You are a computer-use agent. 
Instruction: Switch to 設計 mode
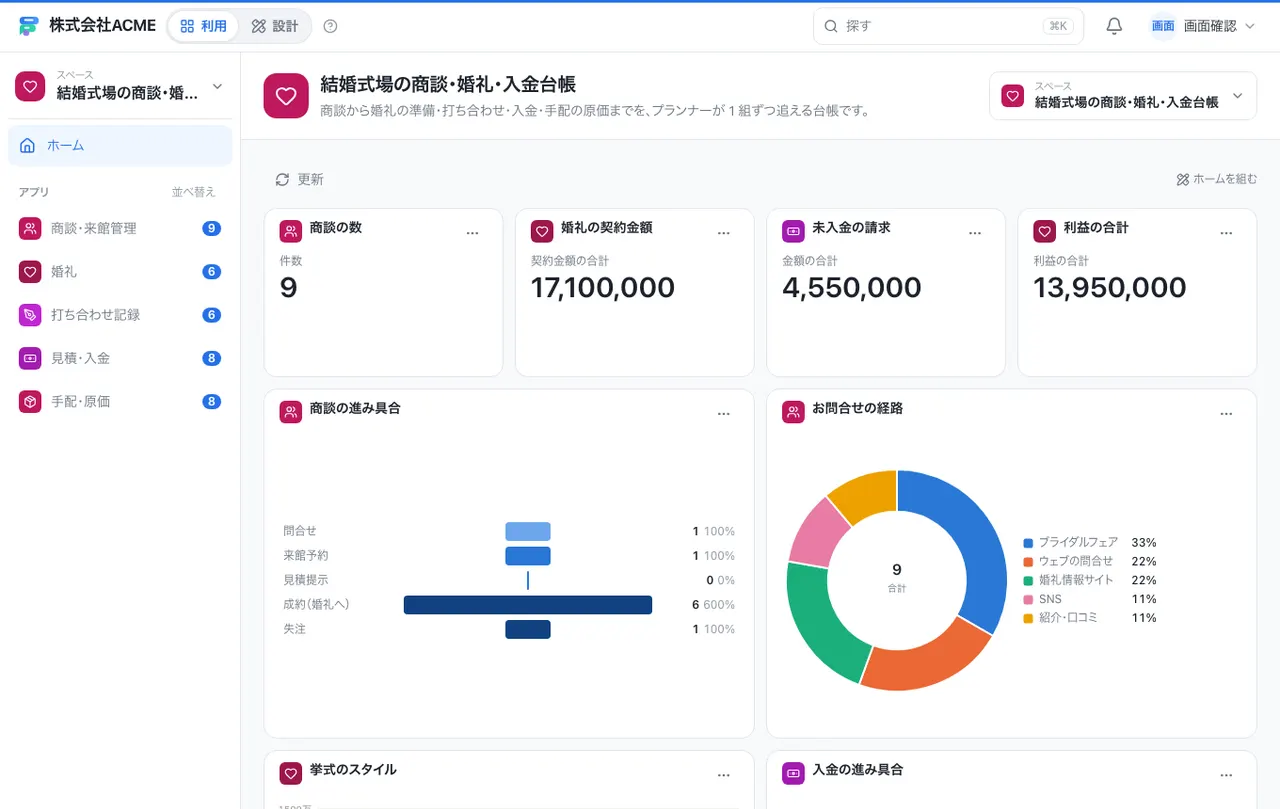pyautogui.click(x=275, y=26)
